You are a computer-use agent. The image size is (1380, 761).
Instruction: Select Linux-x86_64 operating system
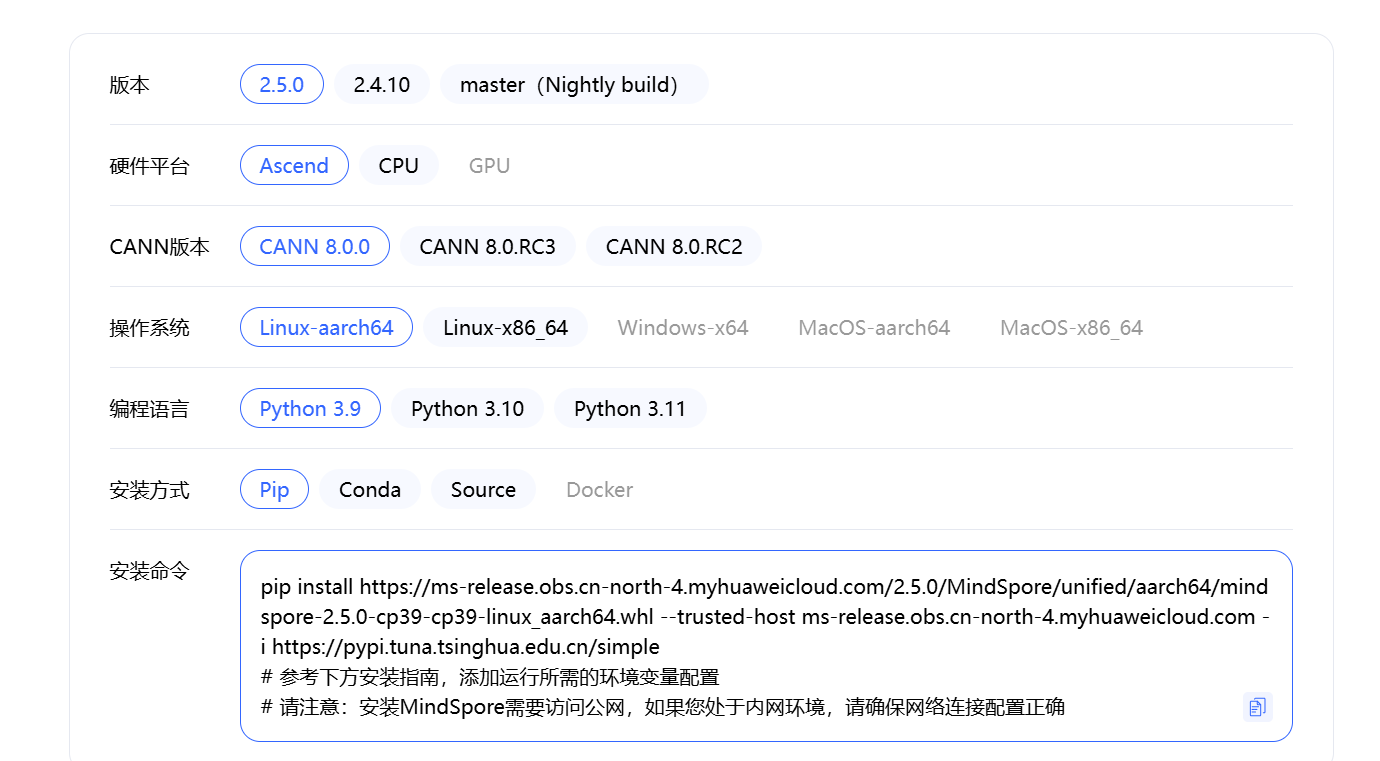pyautogui.click(x=506, y=328)
